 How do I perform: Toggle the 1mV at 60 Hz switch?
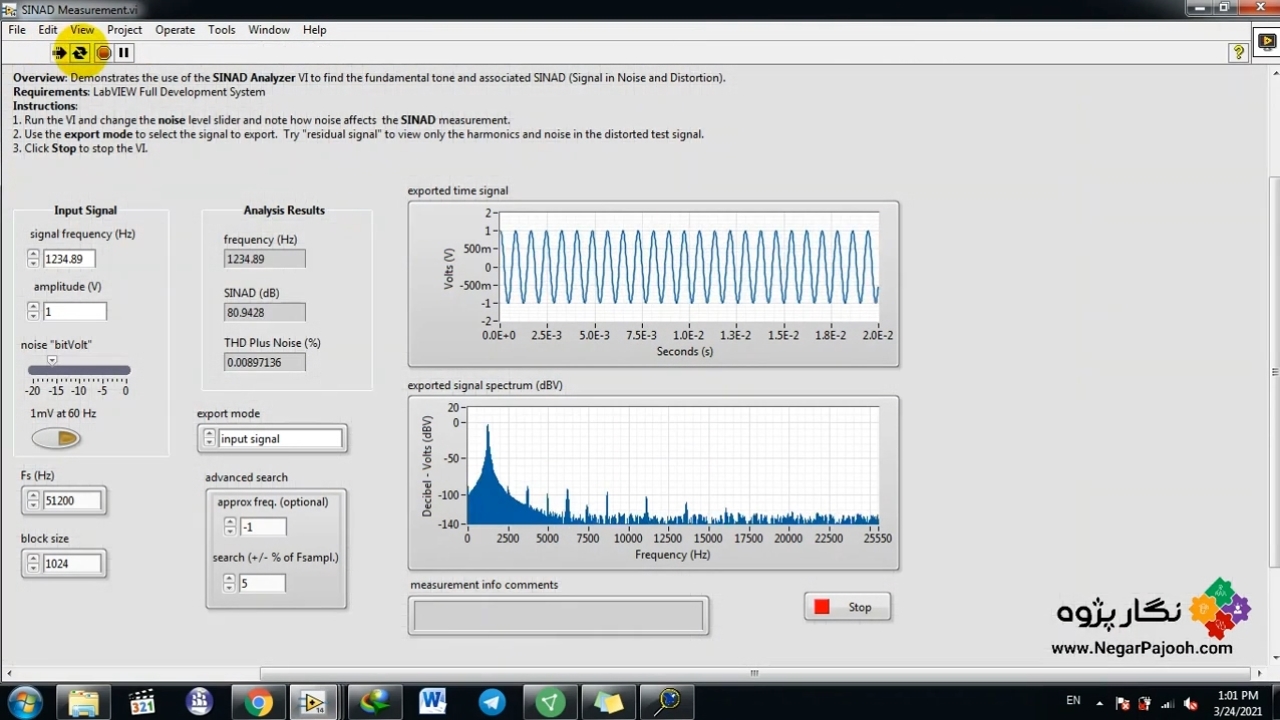coord(56,438)
